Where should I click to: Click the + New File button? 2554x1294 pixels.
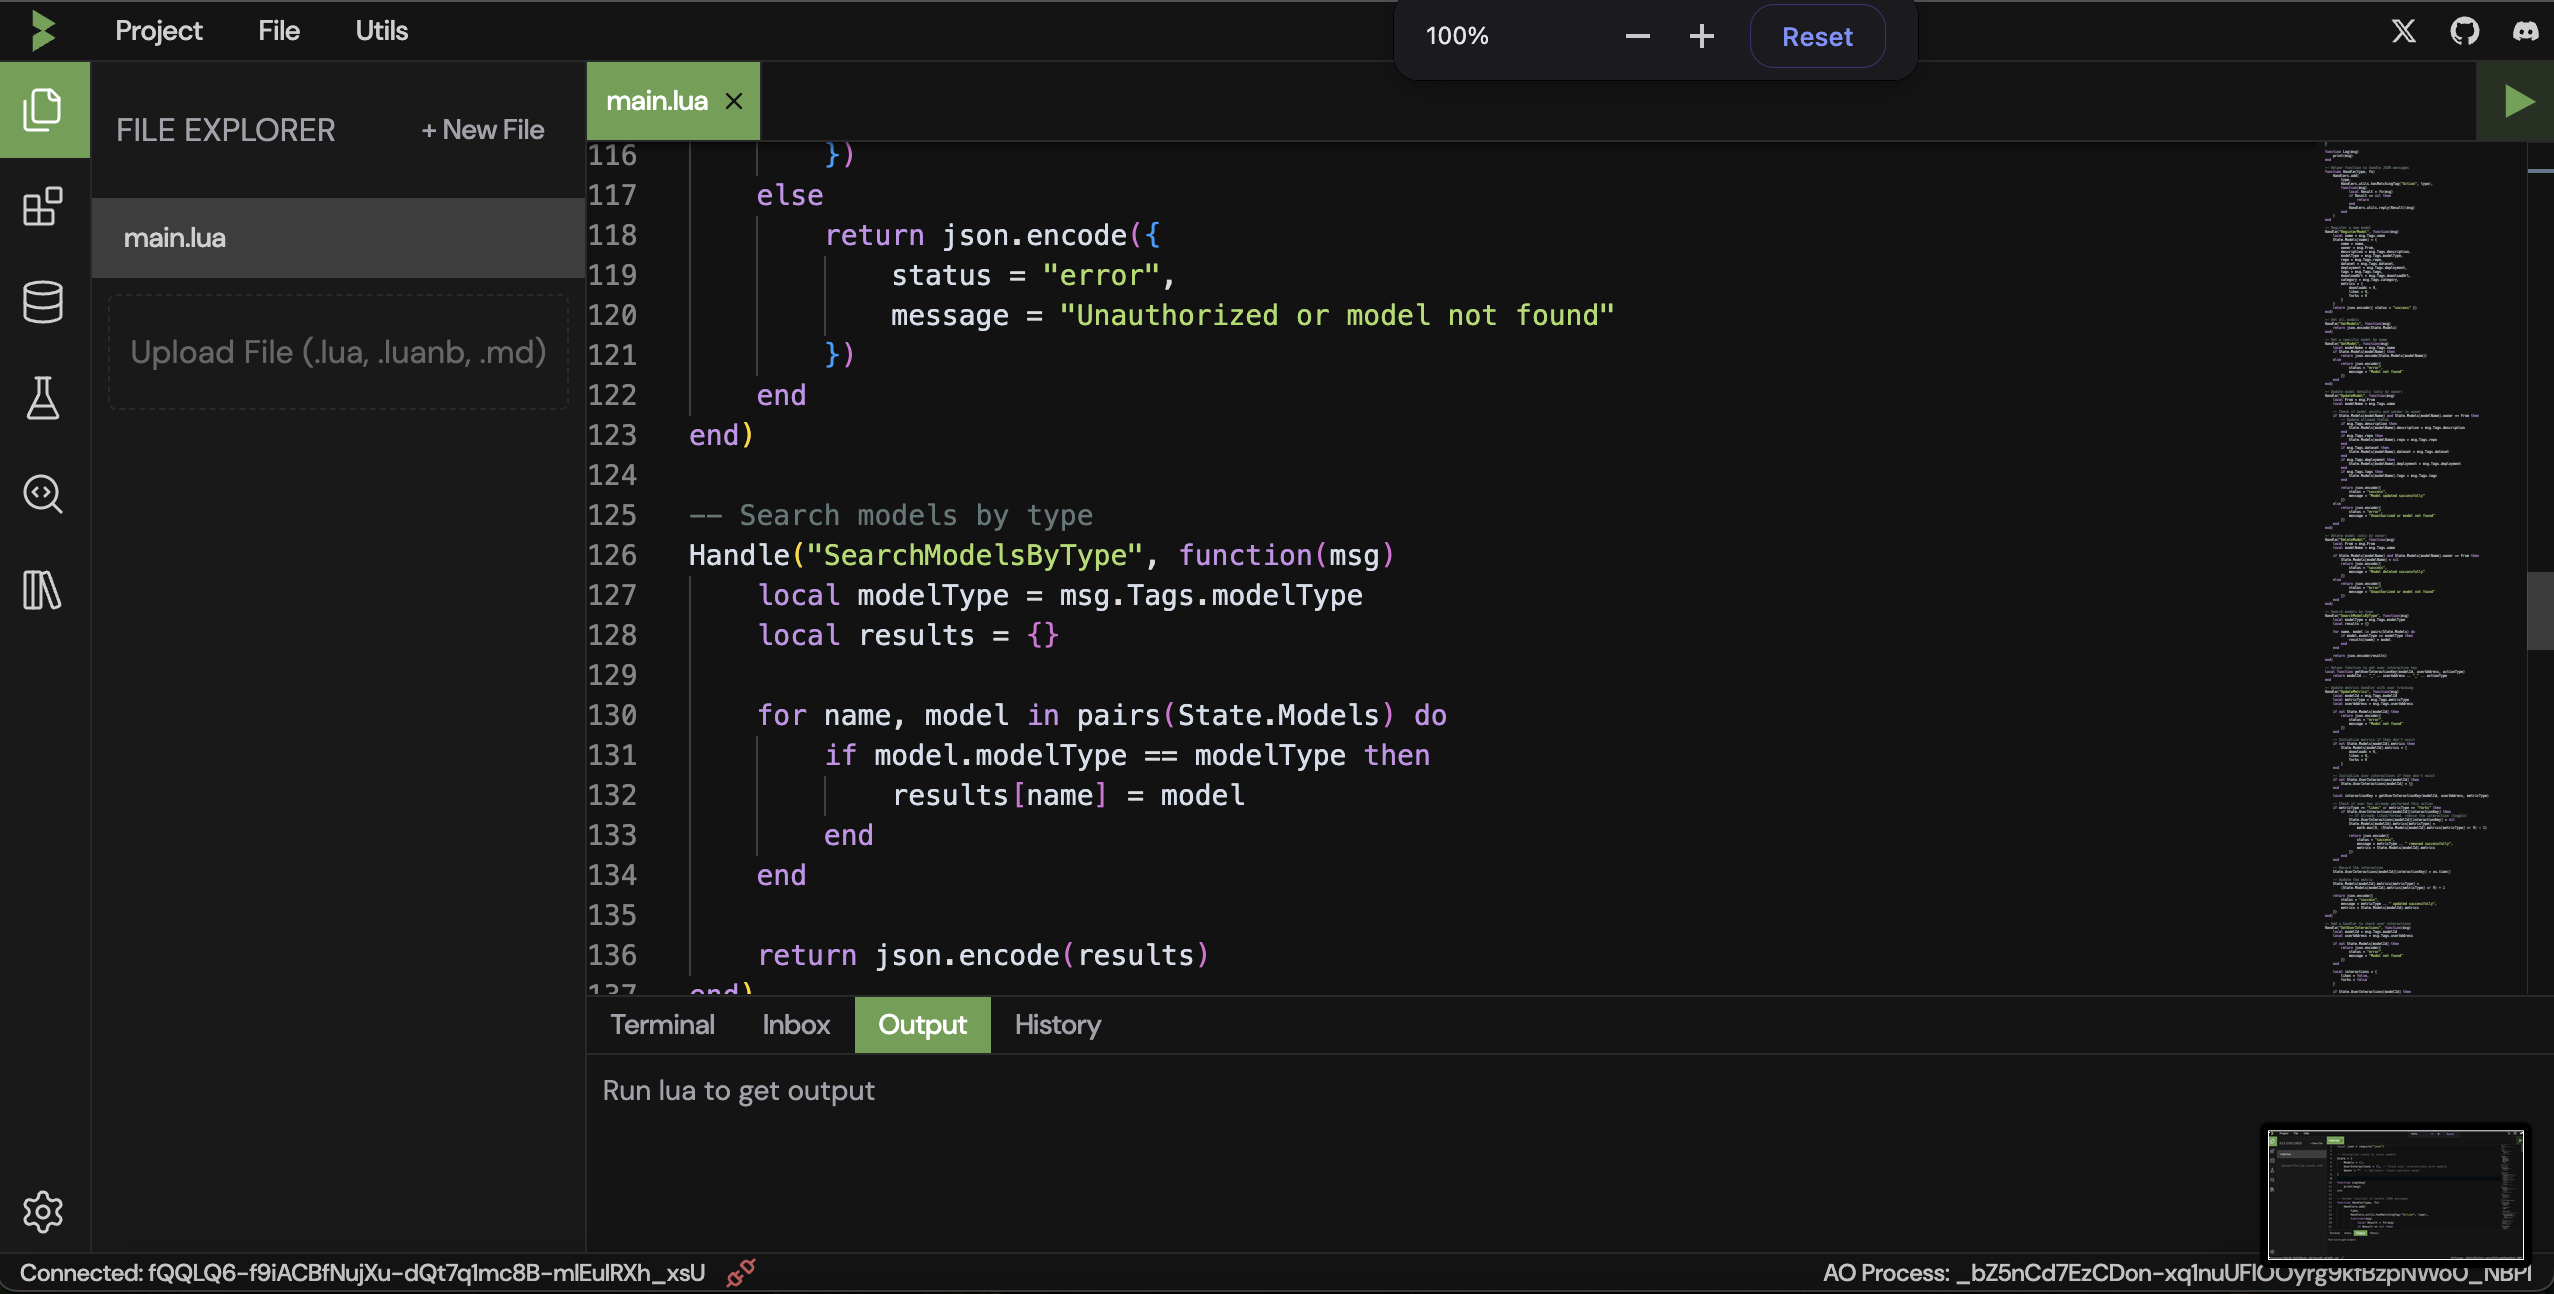coord(482,130)
